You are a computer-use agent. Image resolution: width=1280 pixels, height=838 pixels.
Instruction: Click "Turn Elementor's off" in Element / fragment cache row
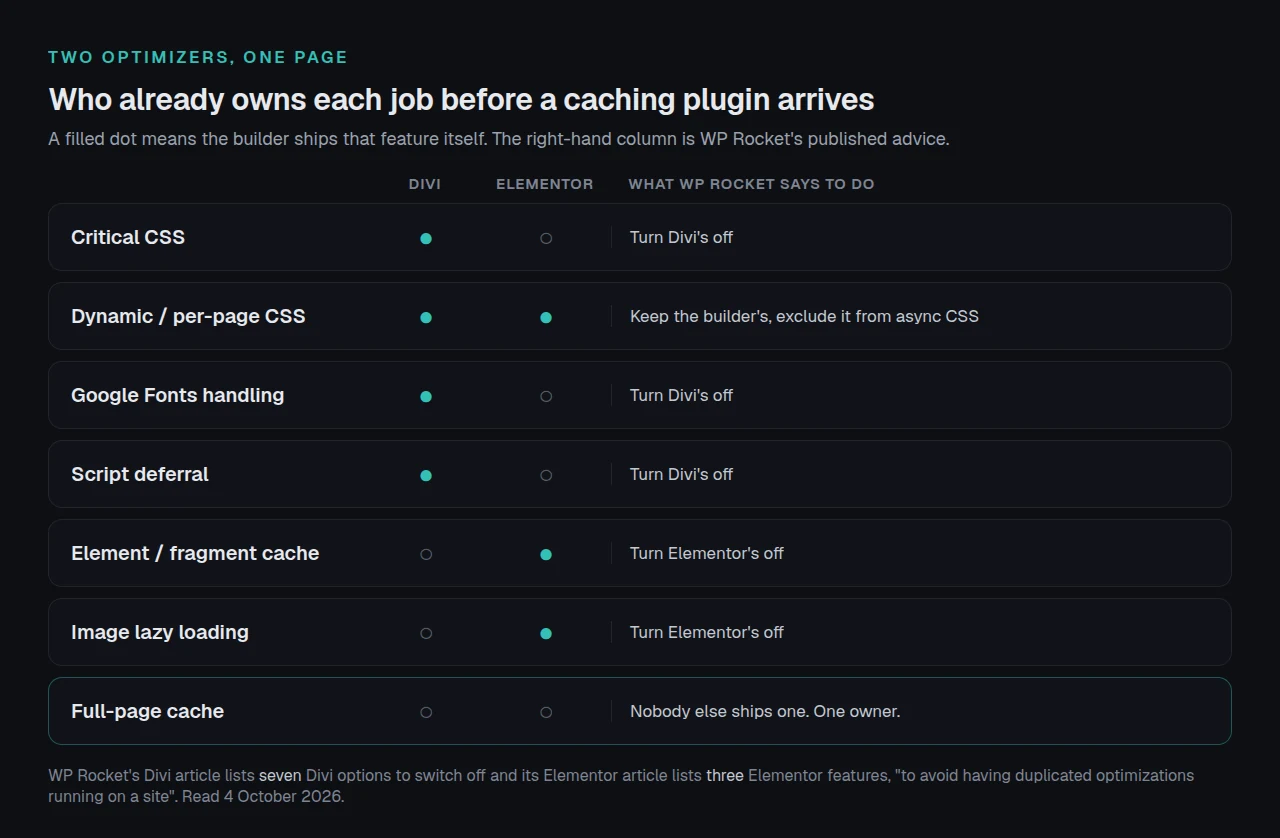(x=707, y=553)
